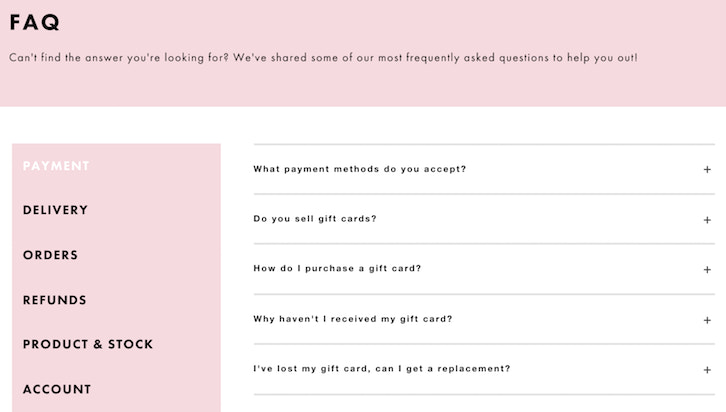Open 'How do I purchase a gift card?' question
This screenshot has width=726, height=412.
(x=337, y=269)
